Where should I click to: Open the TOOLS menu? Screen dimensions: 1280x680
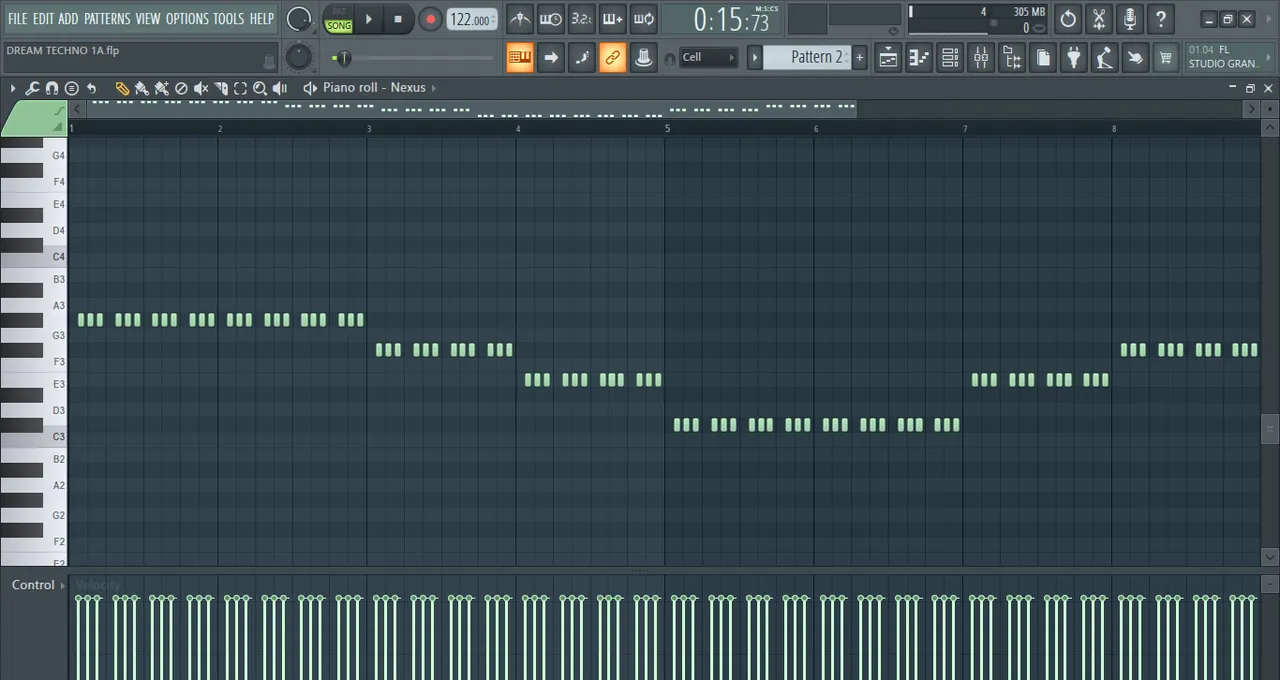point(228,18)
